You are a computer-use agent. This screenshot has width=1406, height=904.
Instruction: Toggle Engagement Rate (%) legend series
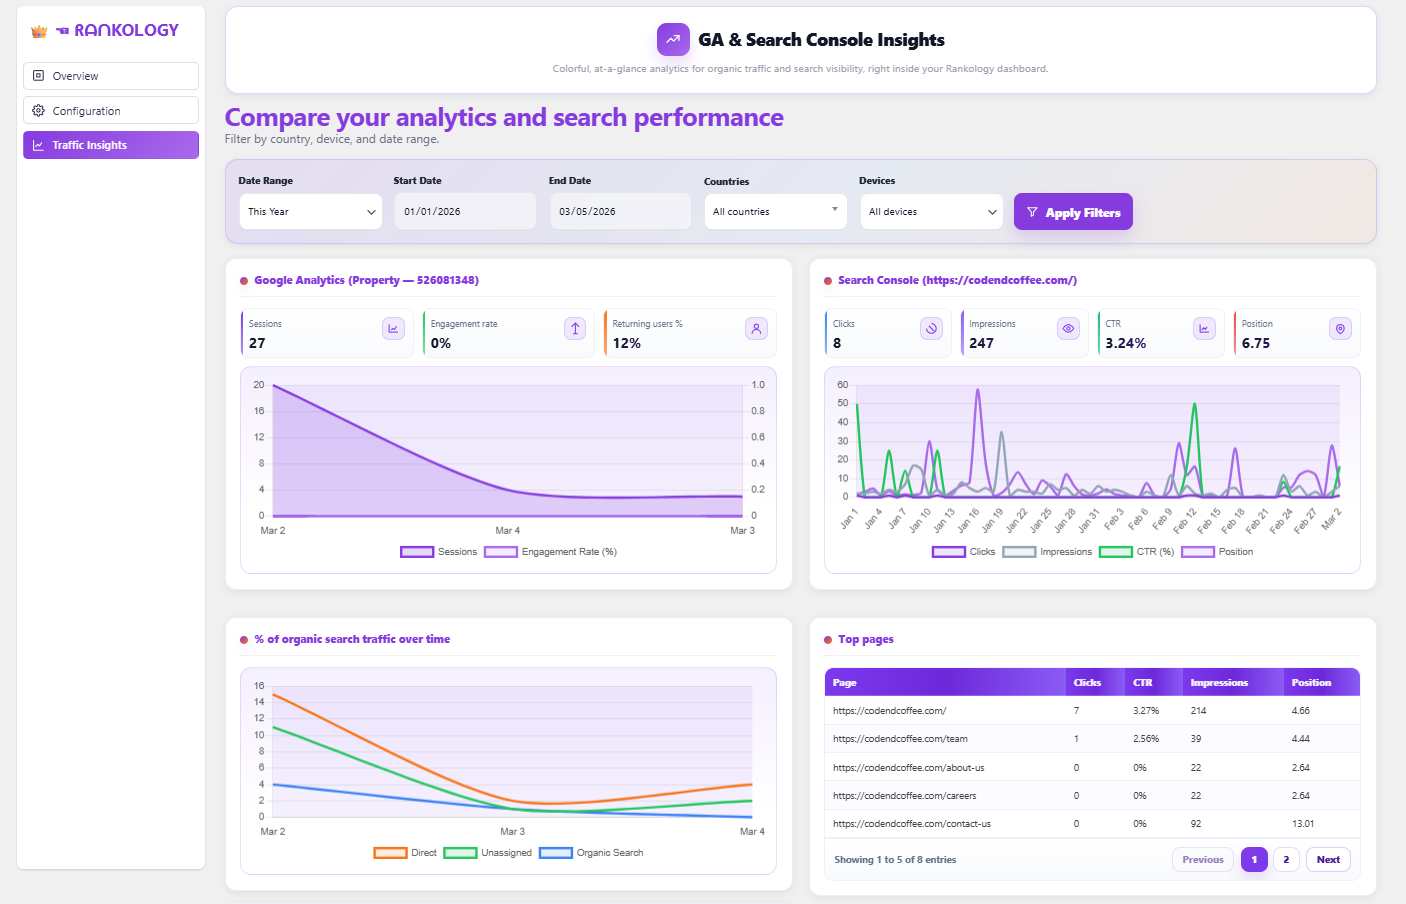[x=551, y=552]
